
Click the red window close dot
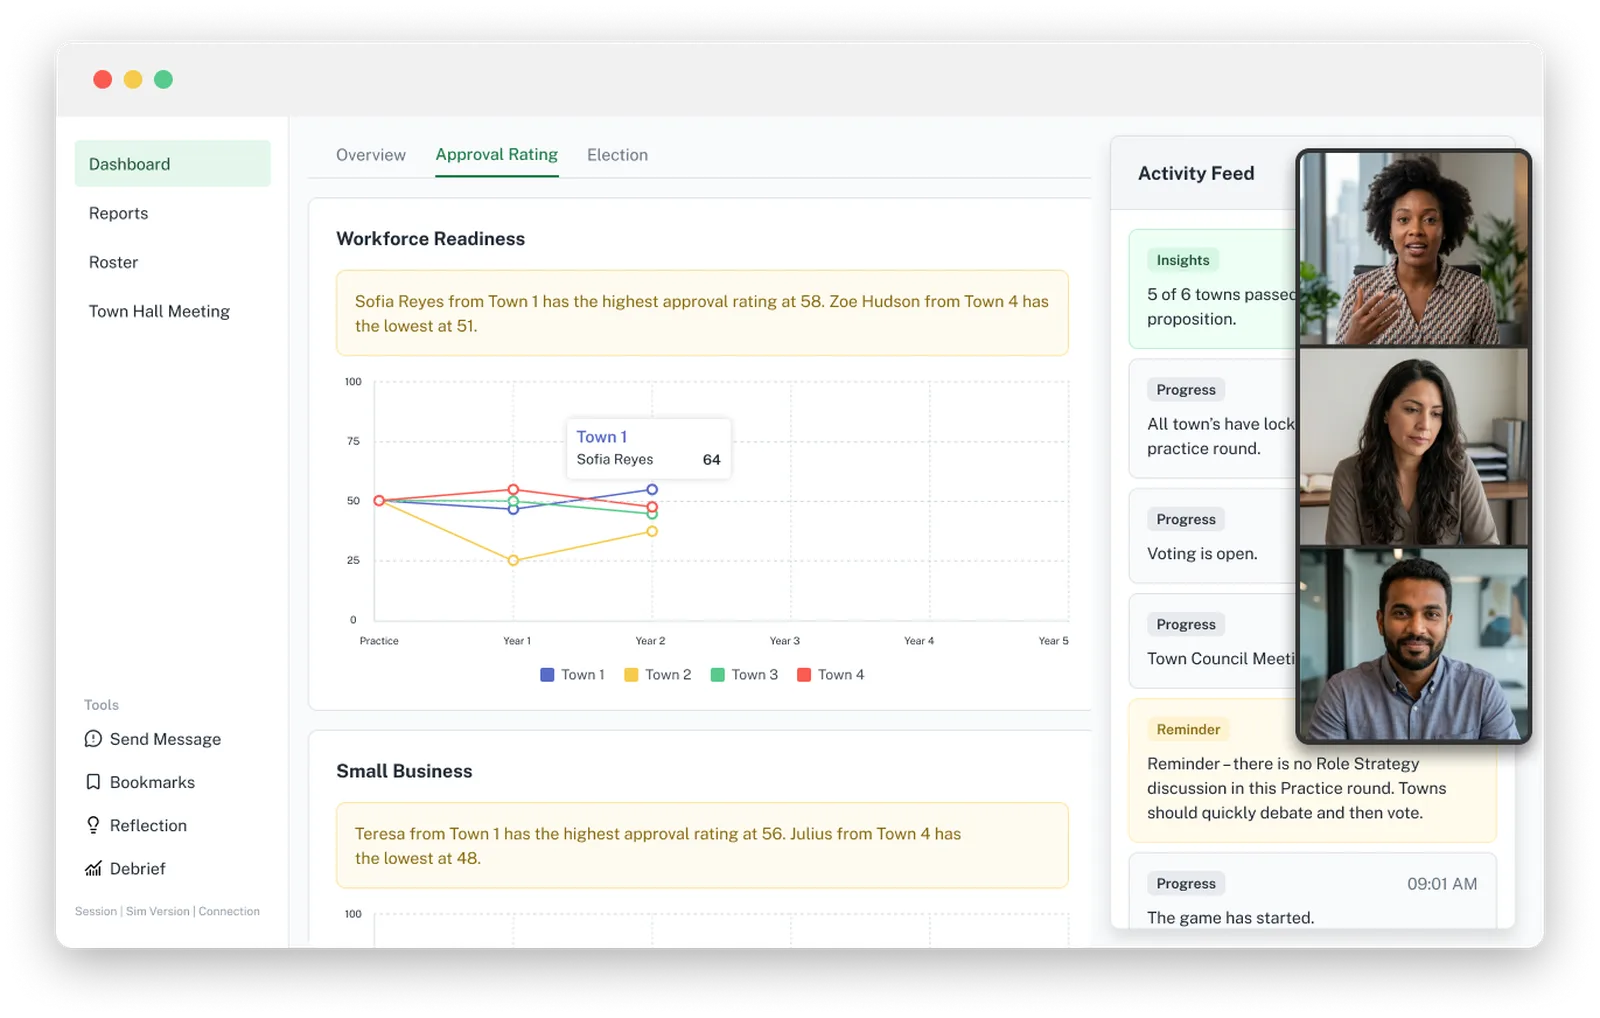(x=102, y=79)
